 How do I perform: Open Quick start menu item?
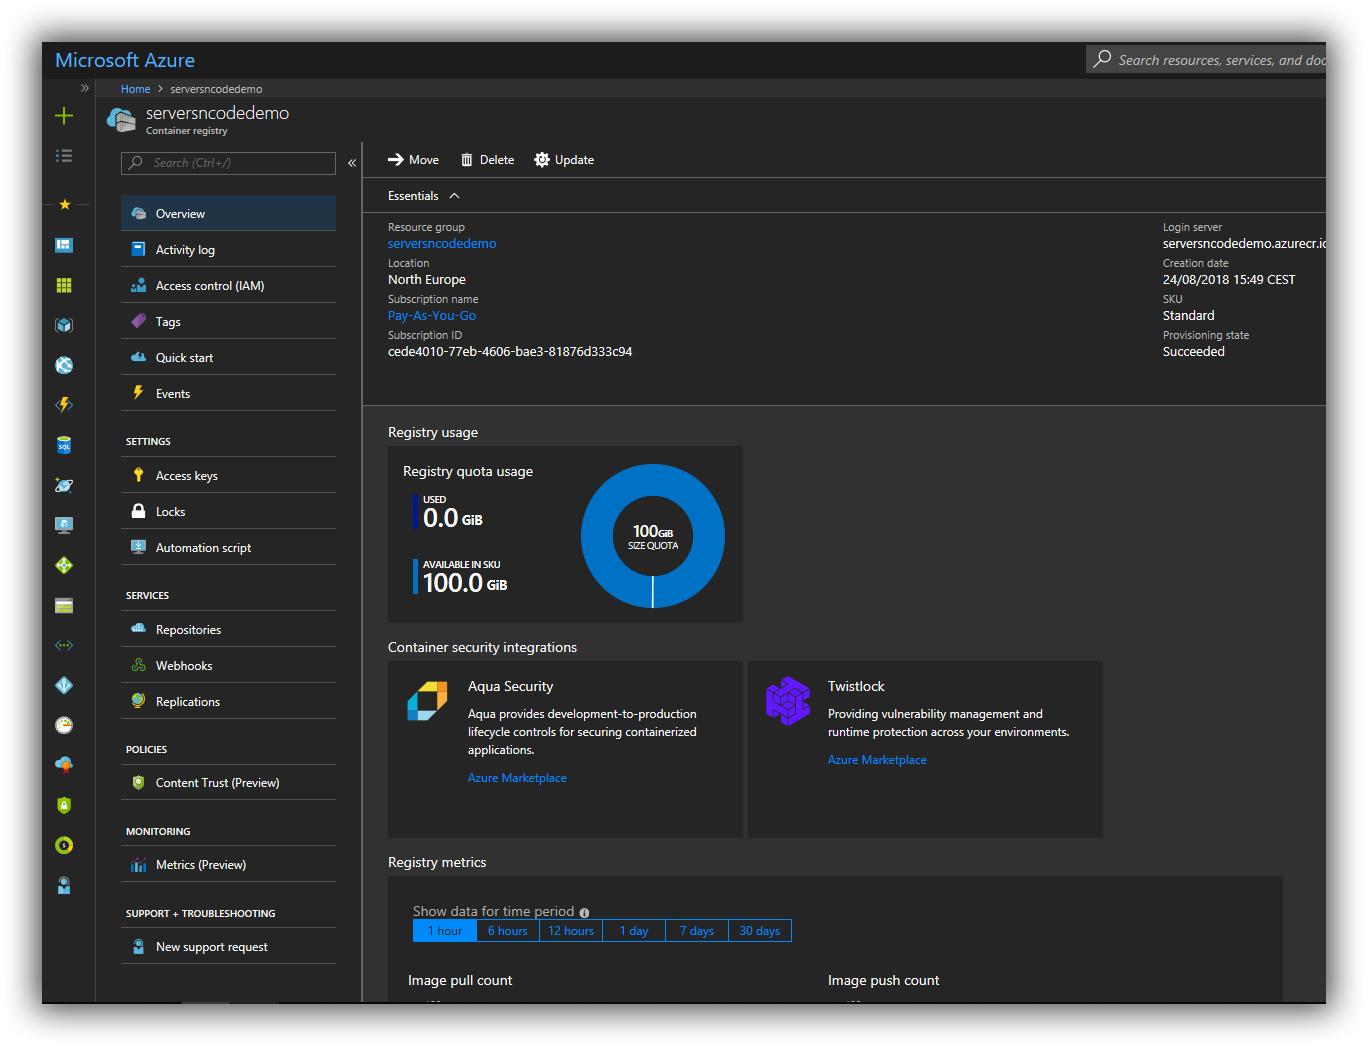[228, 357]
